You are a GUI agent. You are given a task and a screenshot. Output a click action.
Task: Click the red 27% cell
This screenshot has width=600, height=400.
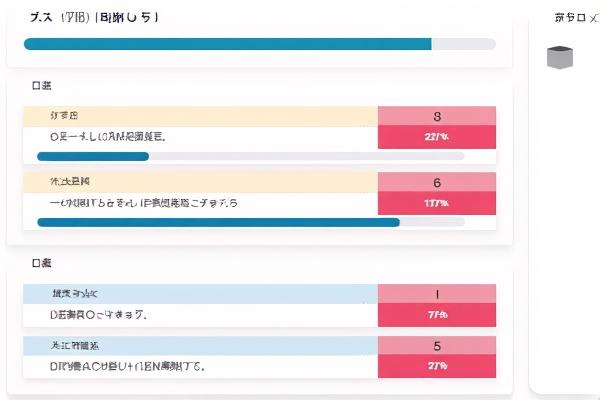point(437,367)
